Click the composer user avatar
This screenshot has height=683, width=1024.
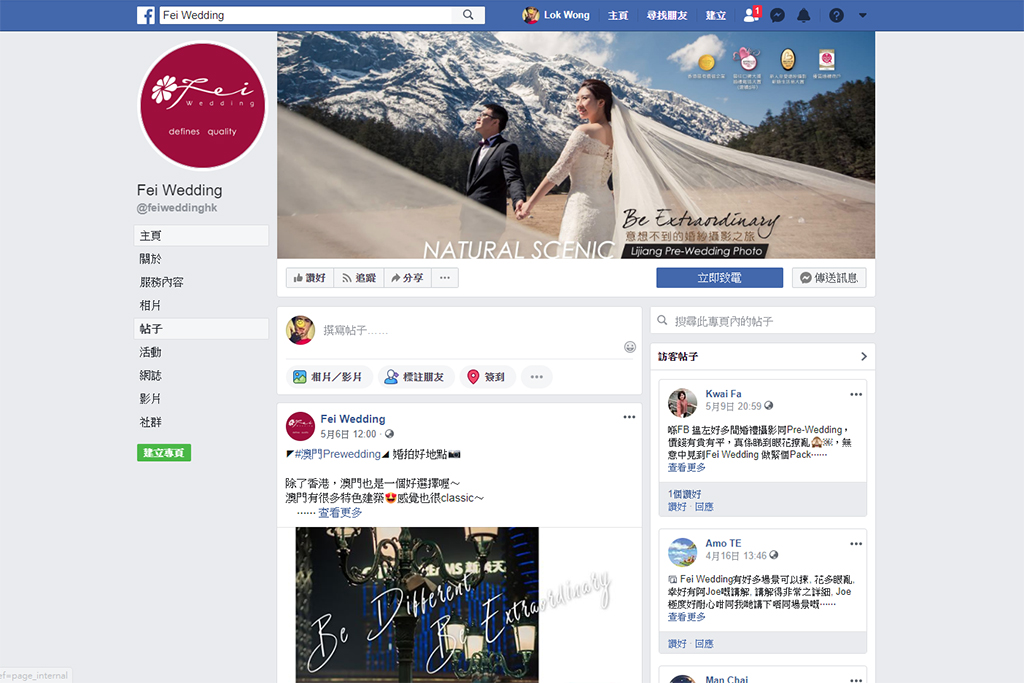click(x=300, y=330)
